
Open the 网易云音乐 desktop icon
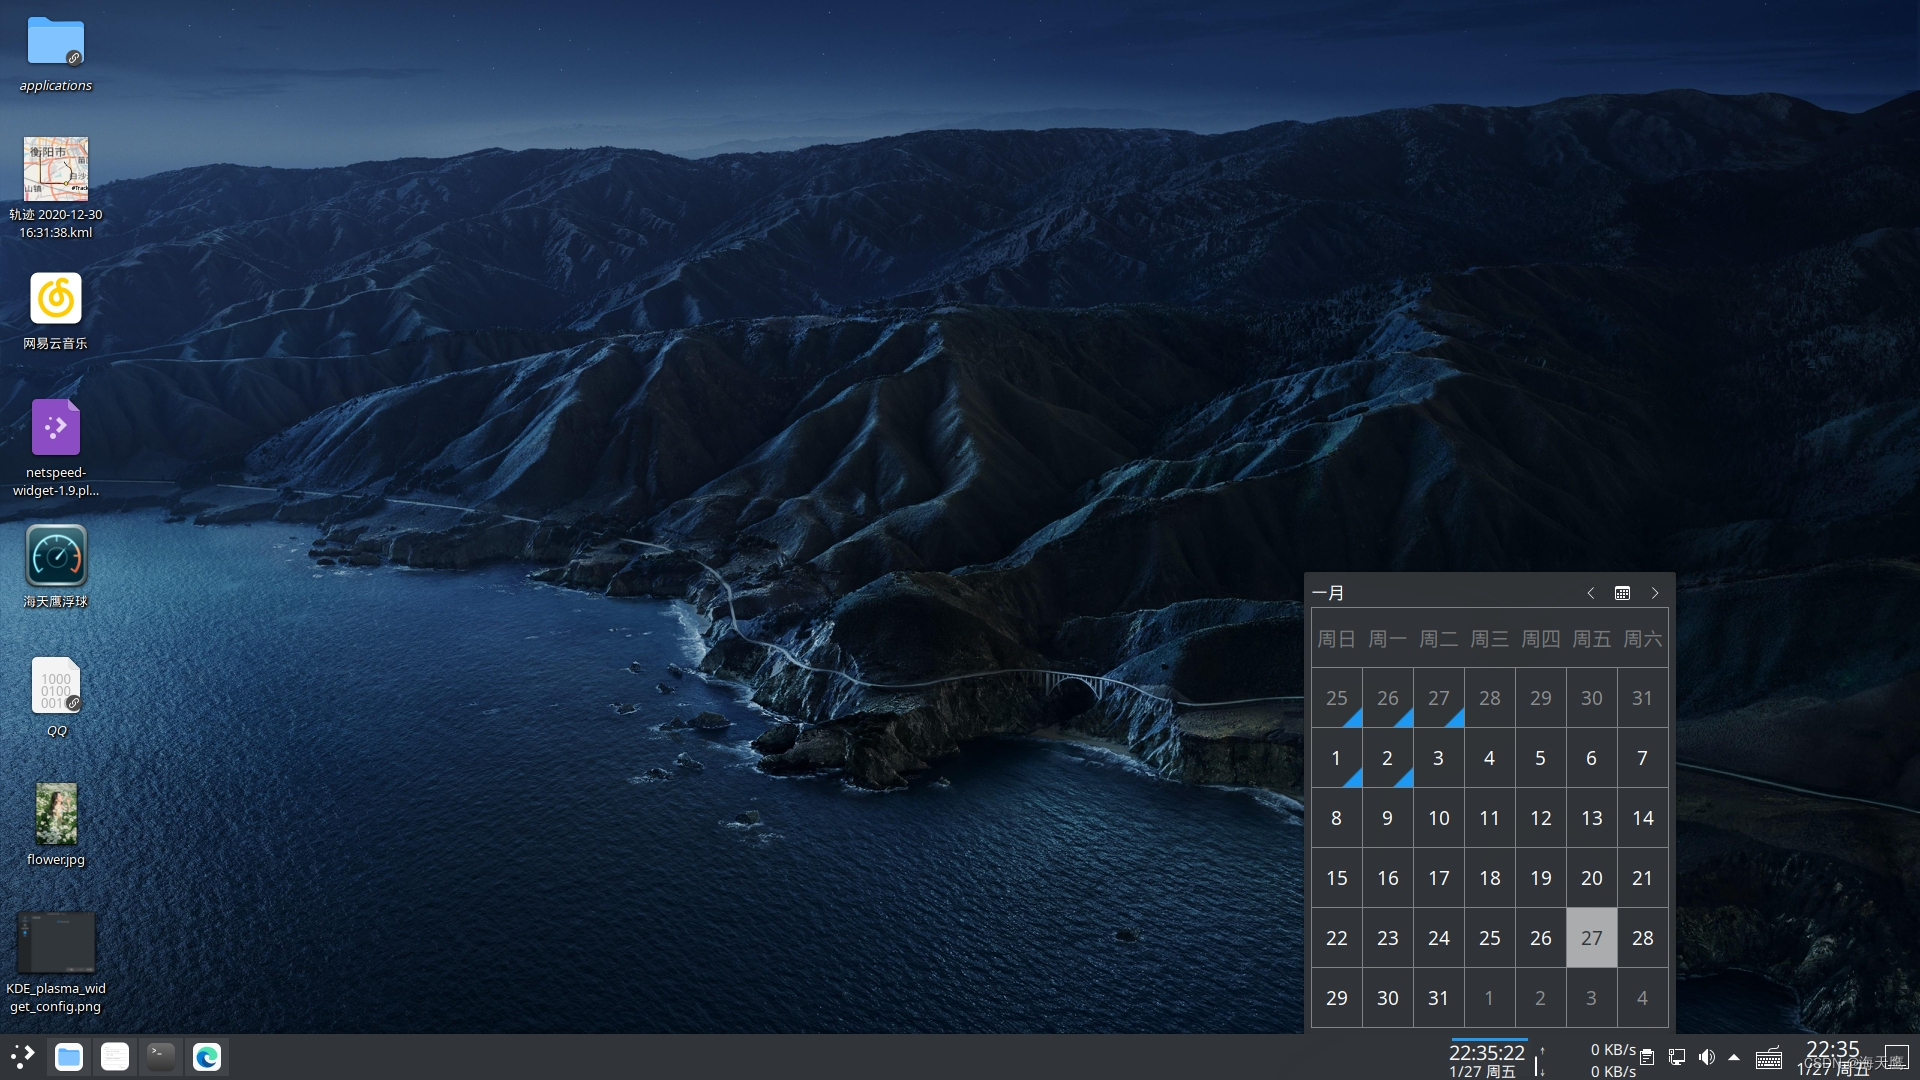point(56,299)
